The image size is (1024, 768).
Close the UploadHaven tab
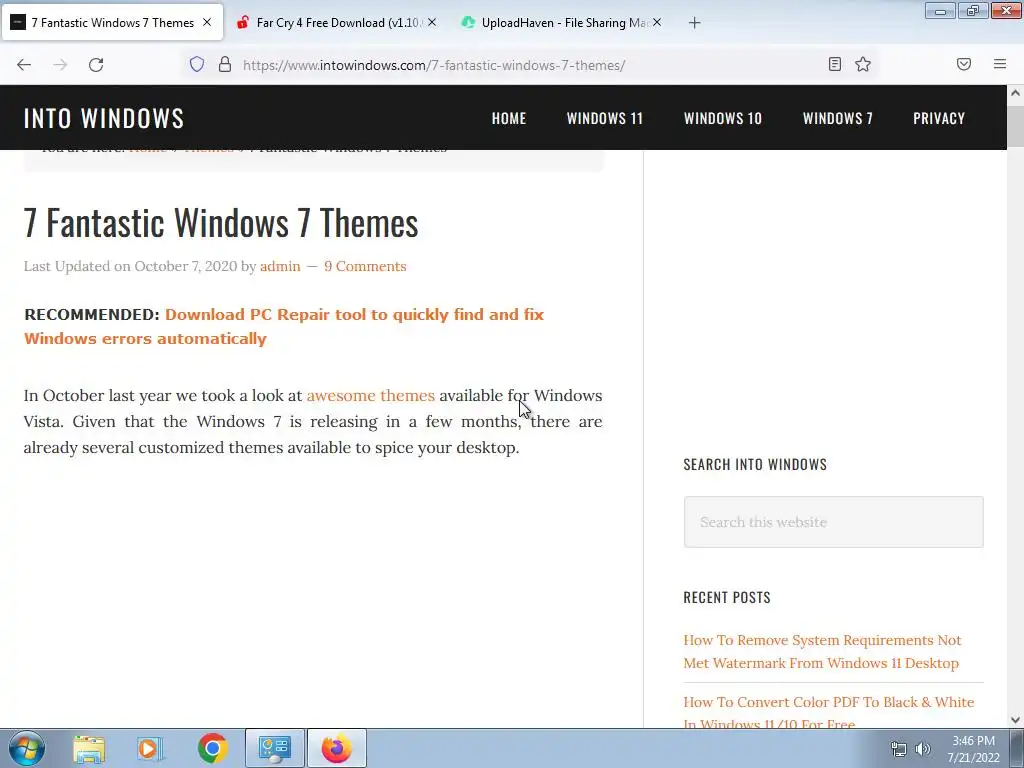(x=657, y=22)
